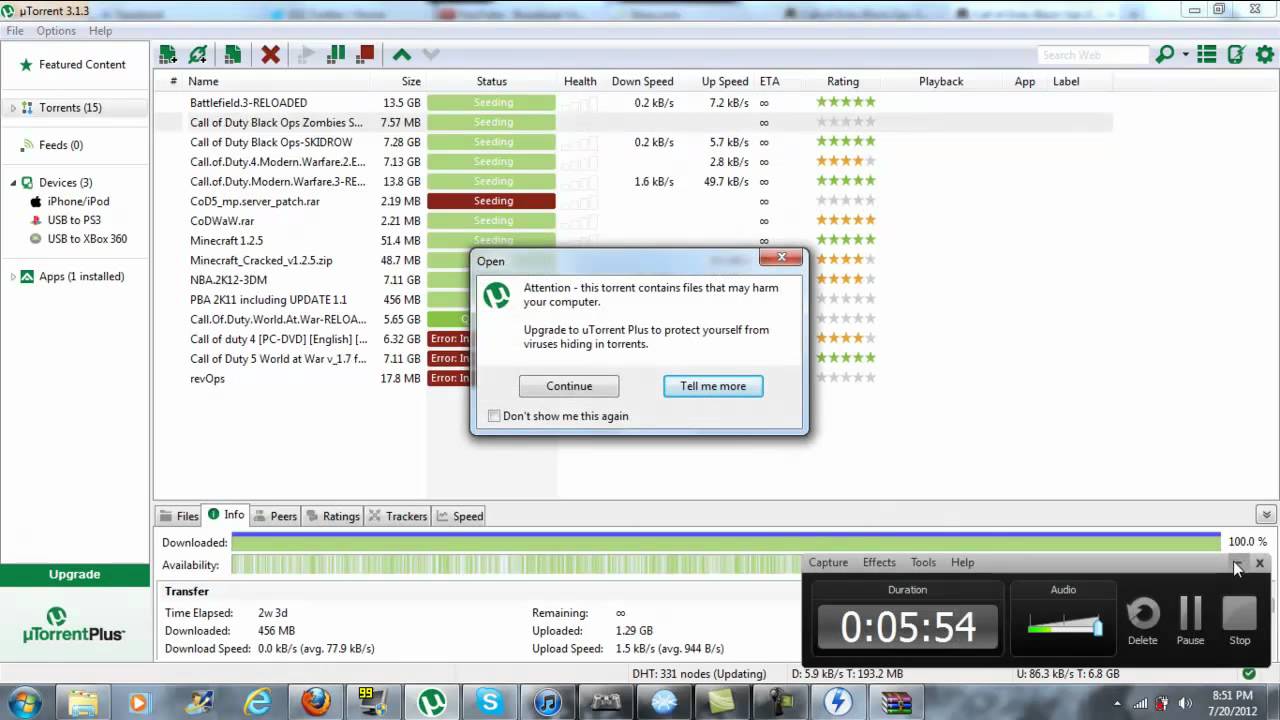Click Tell me more button
Viewport: 1280px width, 720px height.
pyautogui.click(x=713, y=386)
